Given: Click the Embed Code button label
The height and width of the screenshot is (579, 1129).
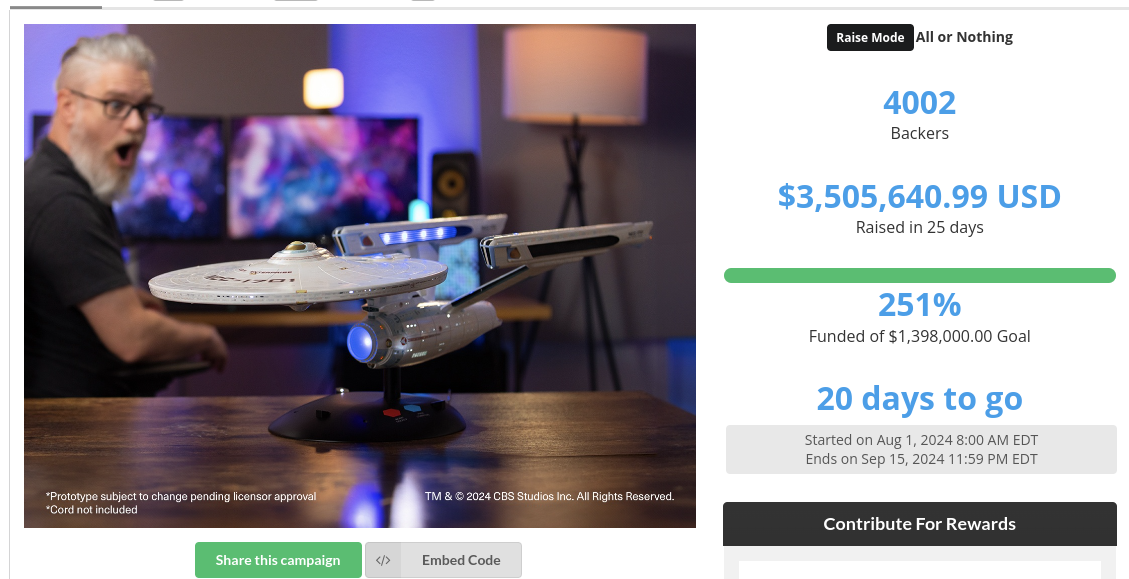Looking at the screenshot, I should (x=461, y=560).
